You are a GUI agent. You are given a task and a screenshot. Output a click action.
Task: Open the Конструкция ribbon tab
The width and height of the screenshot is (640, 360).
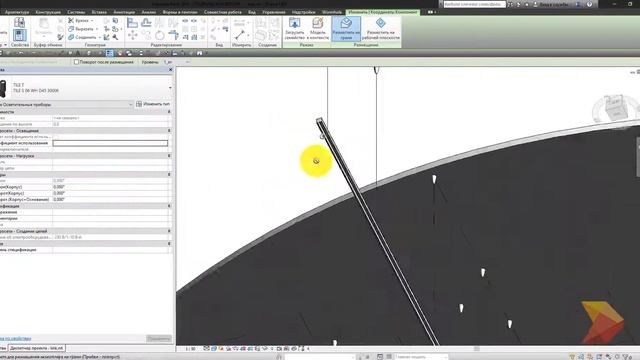[x=48, y=12]
